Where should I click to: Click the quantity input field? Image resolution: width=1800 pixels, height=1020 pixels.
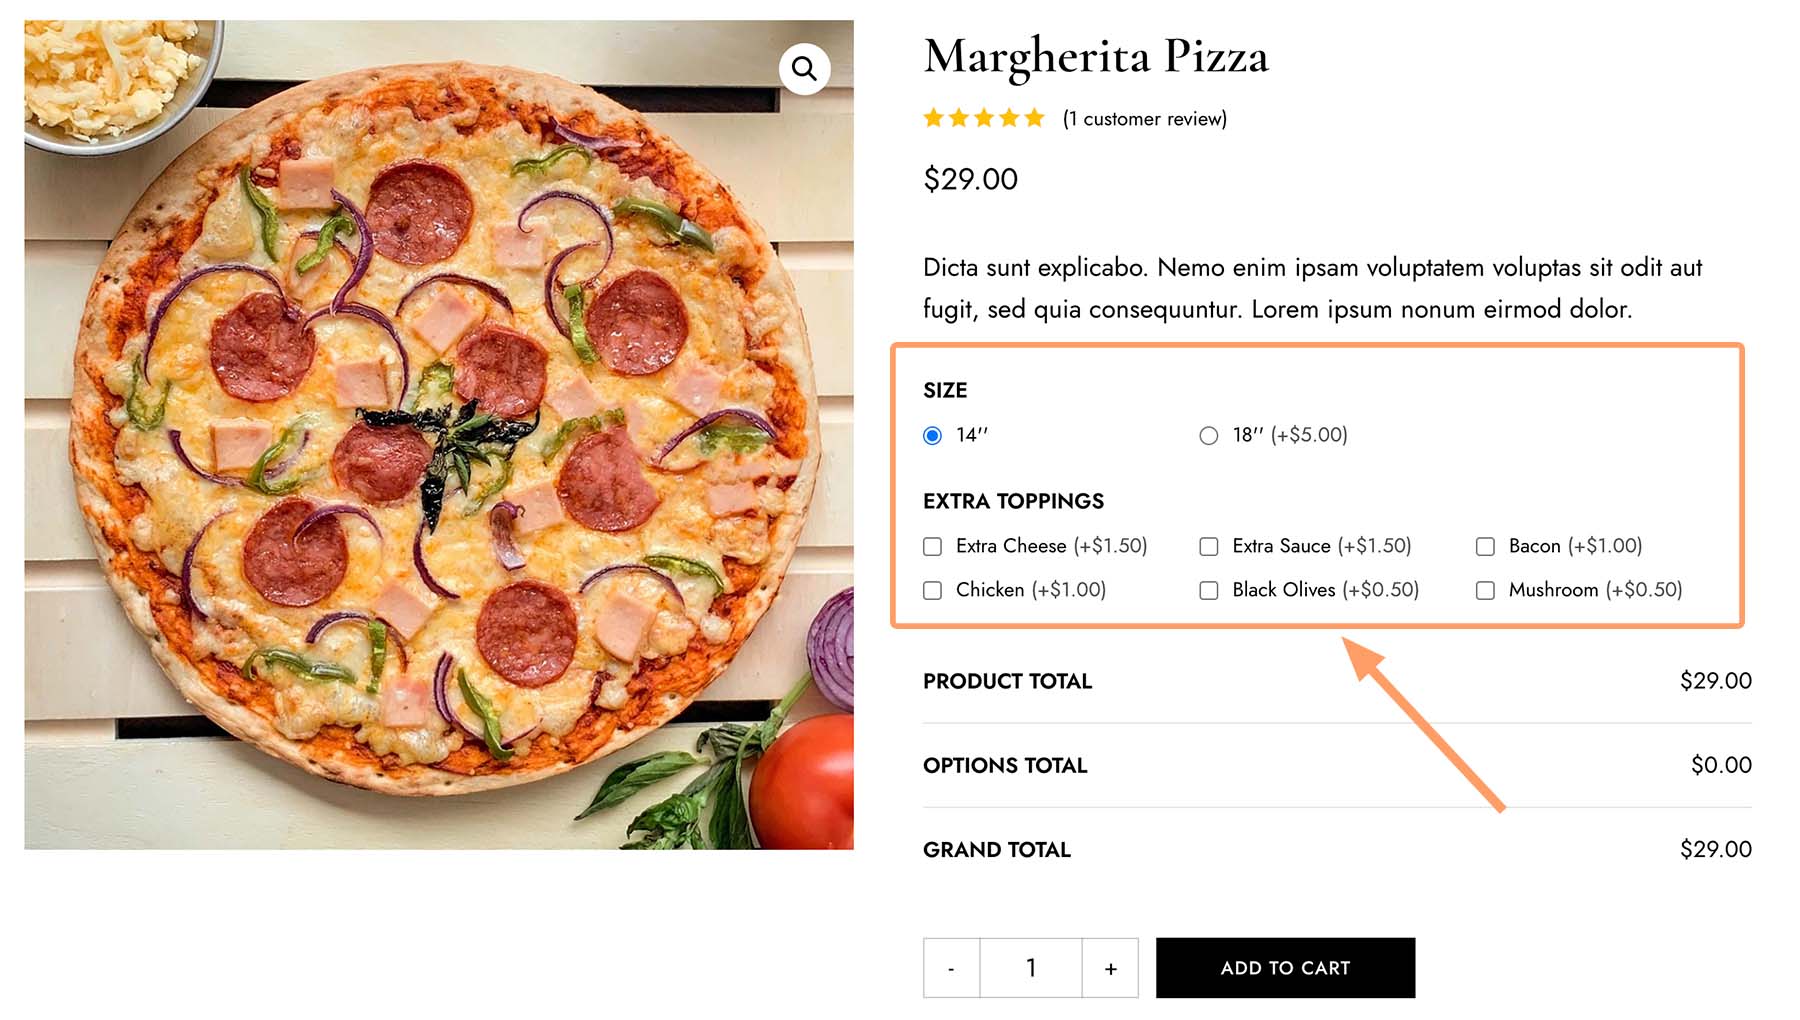(1030, 967)
